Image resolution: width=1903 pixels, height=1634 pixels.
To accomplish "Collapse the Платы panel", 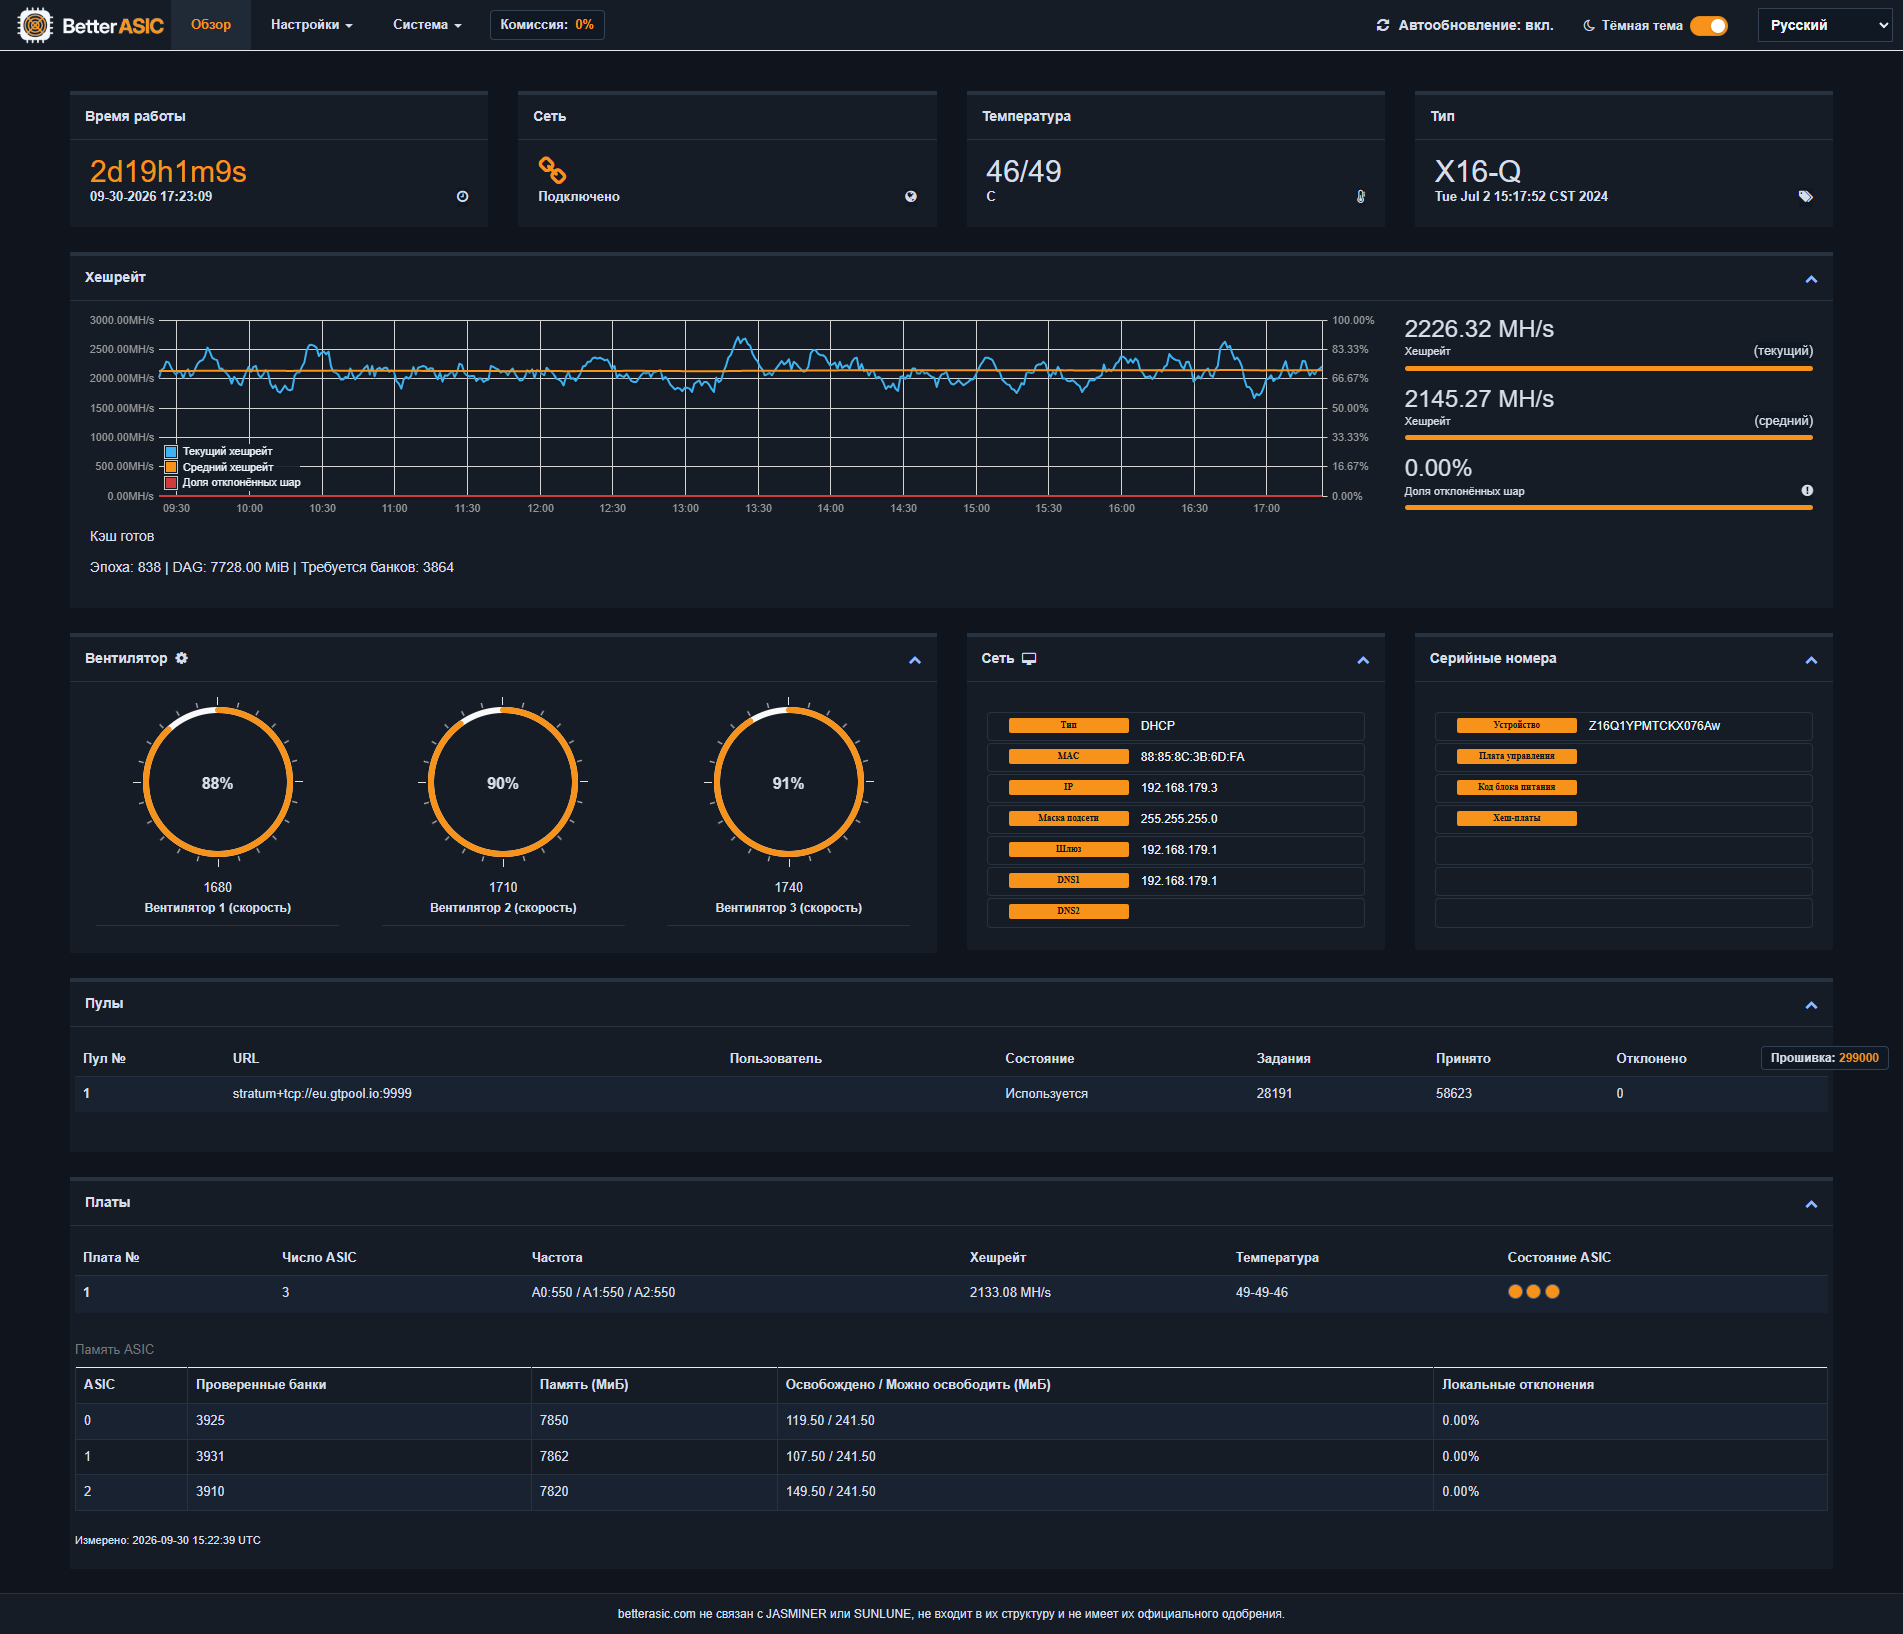I will click(x=1811, y=1204).
